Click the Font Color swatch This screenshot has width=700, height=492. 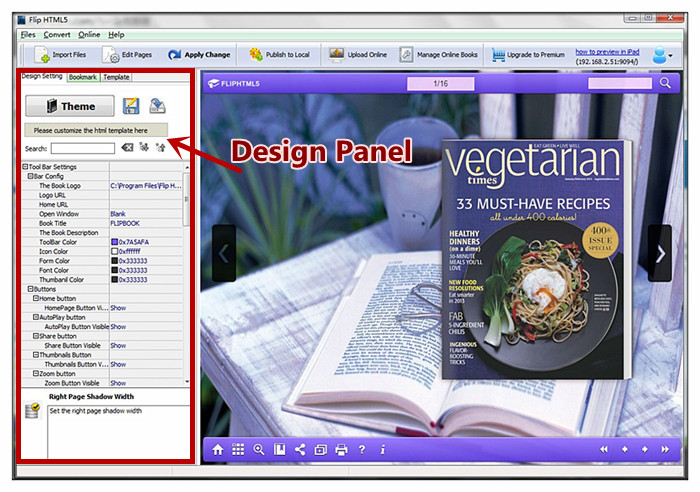(x=114, y=270)
